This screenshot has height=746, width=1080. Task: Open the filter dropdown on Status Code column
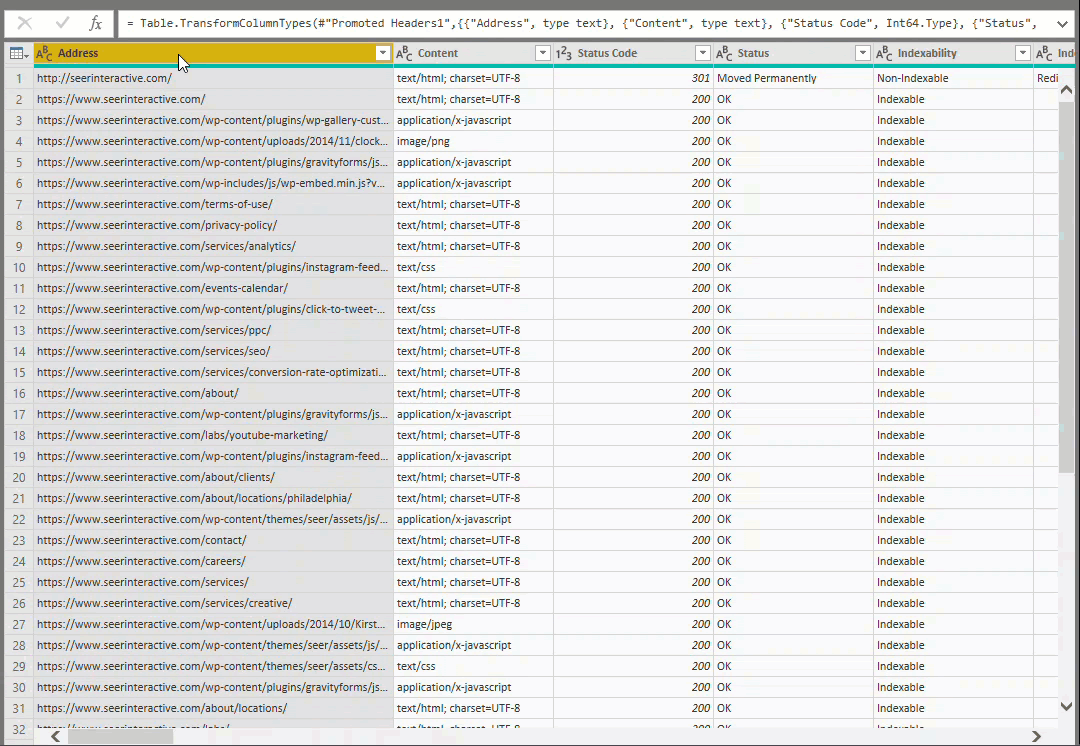702,52
